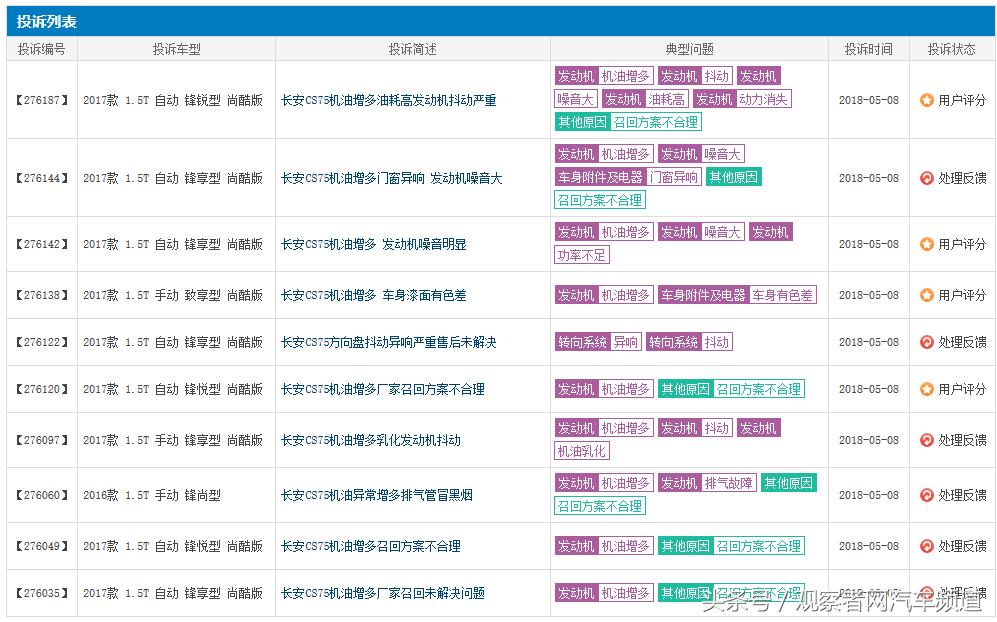
Task: Click the 功率不足 problem tag
Action: click(582, 256)
